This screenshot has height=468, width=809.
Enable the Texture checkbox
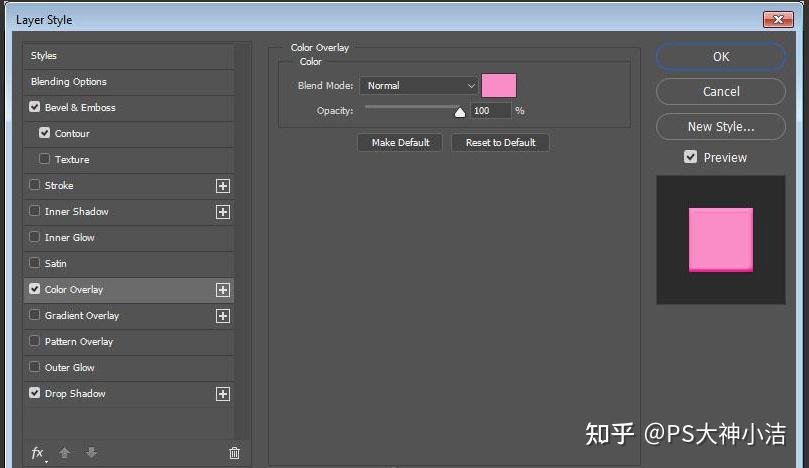click(44, 158)
